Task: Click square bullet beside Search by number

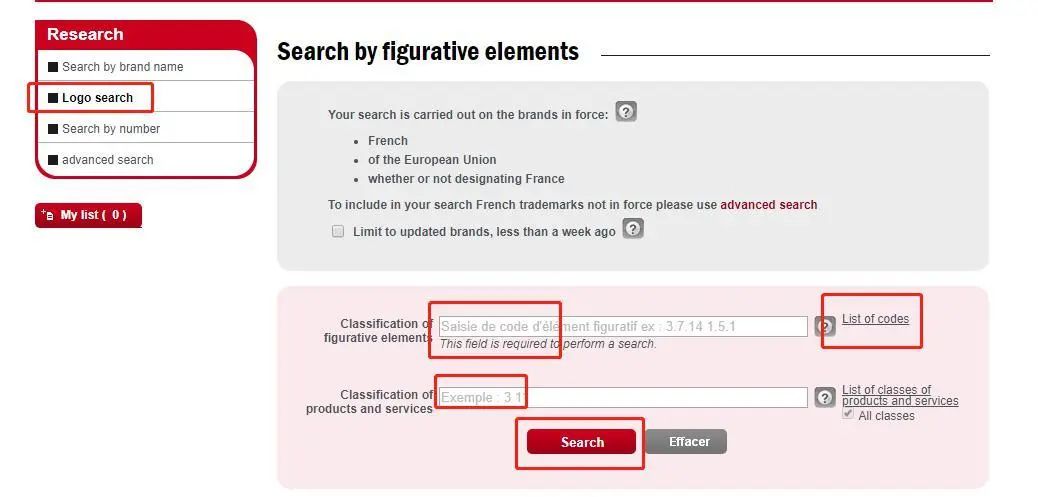Action: (x=53, y=129)
